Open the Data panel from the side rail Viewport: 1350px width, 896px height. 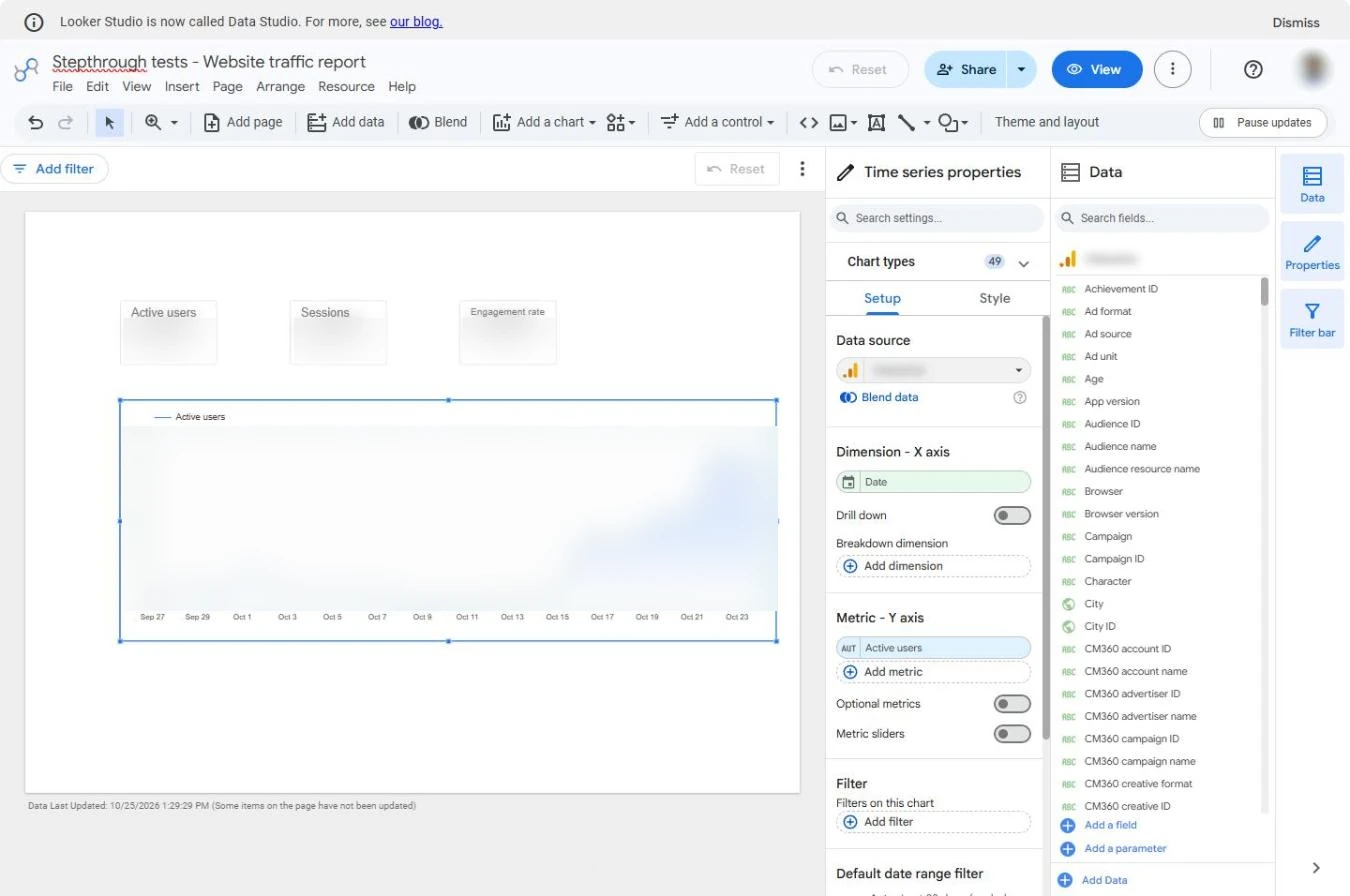pos(1312,184)
